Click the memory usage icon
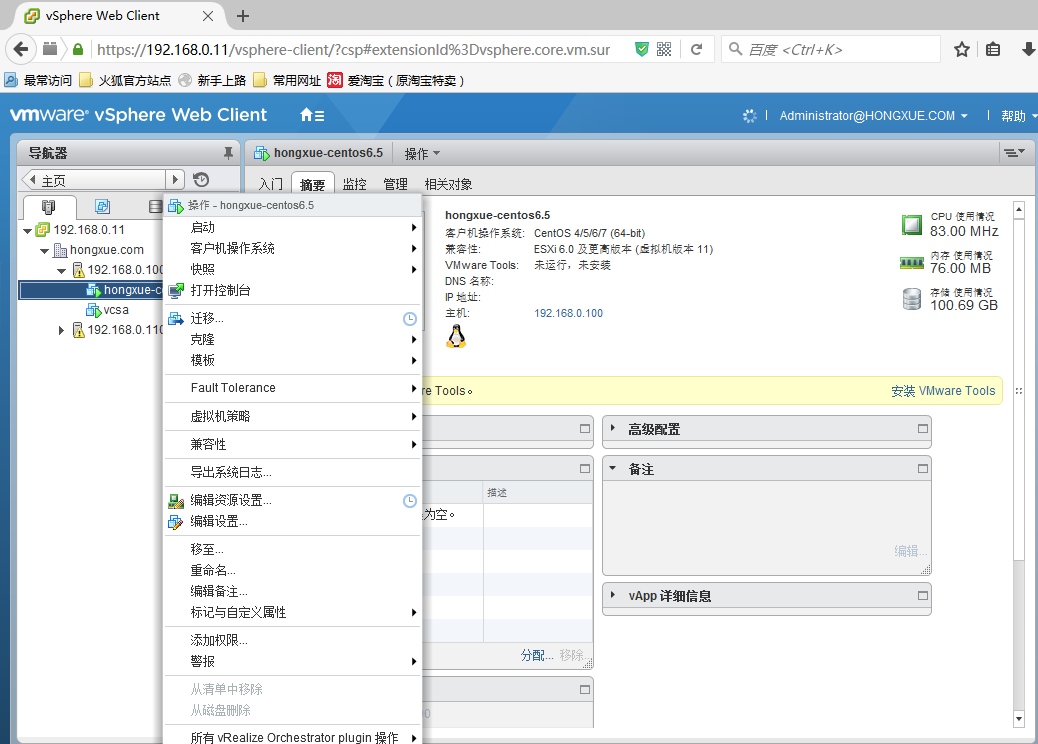Viewport: 1038px width, 744px height. click(x=912, y=263)
